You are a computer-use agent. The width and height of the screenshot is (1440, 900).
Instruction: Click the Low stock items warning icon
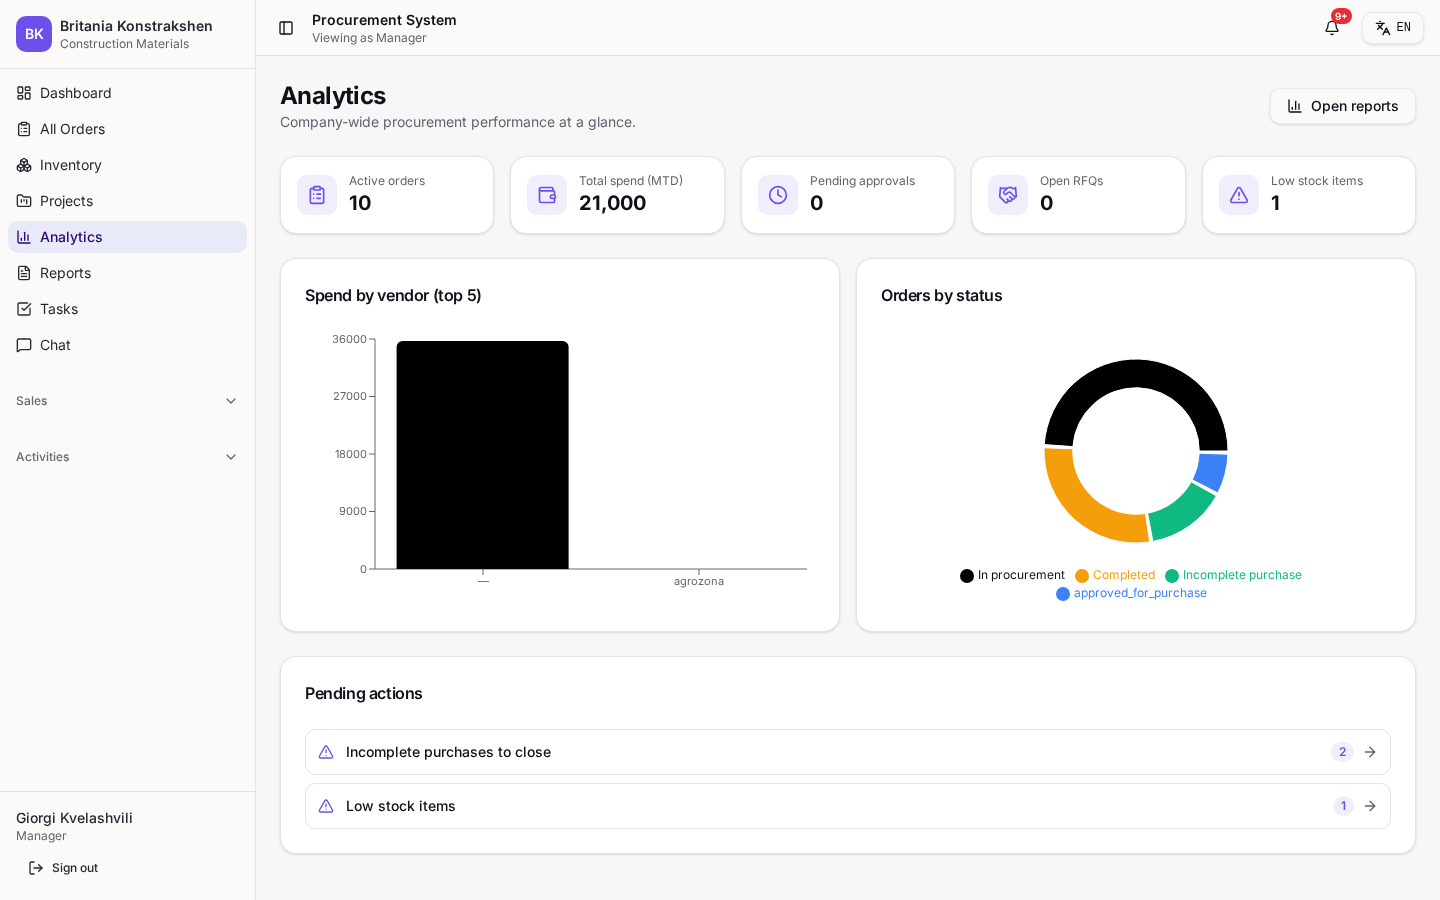pyautogui.click(x=1239, y=195)
